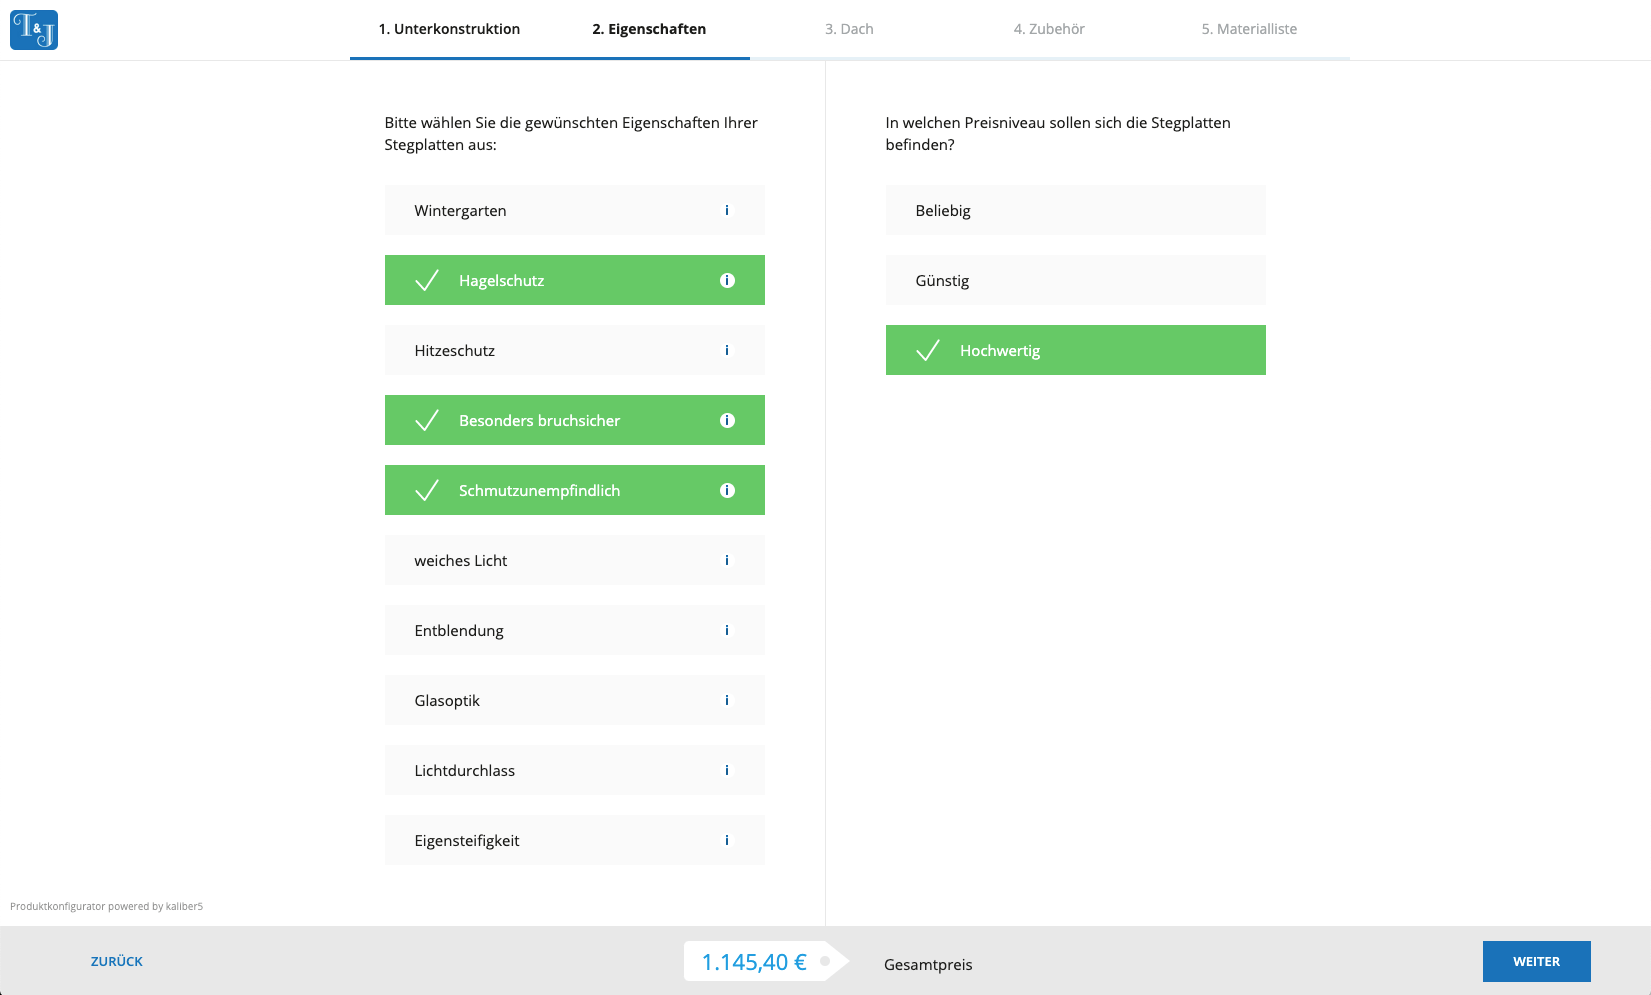
Task: Open info icon for Entblendung
Action: point(727,630)
